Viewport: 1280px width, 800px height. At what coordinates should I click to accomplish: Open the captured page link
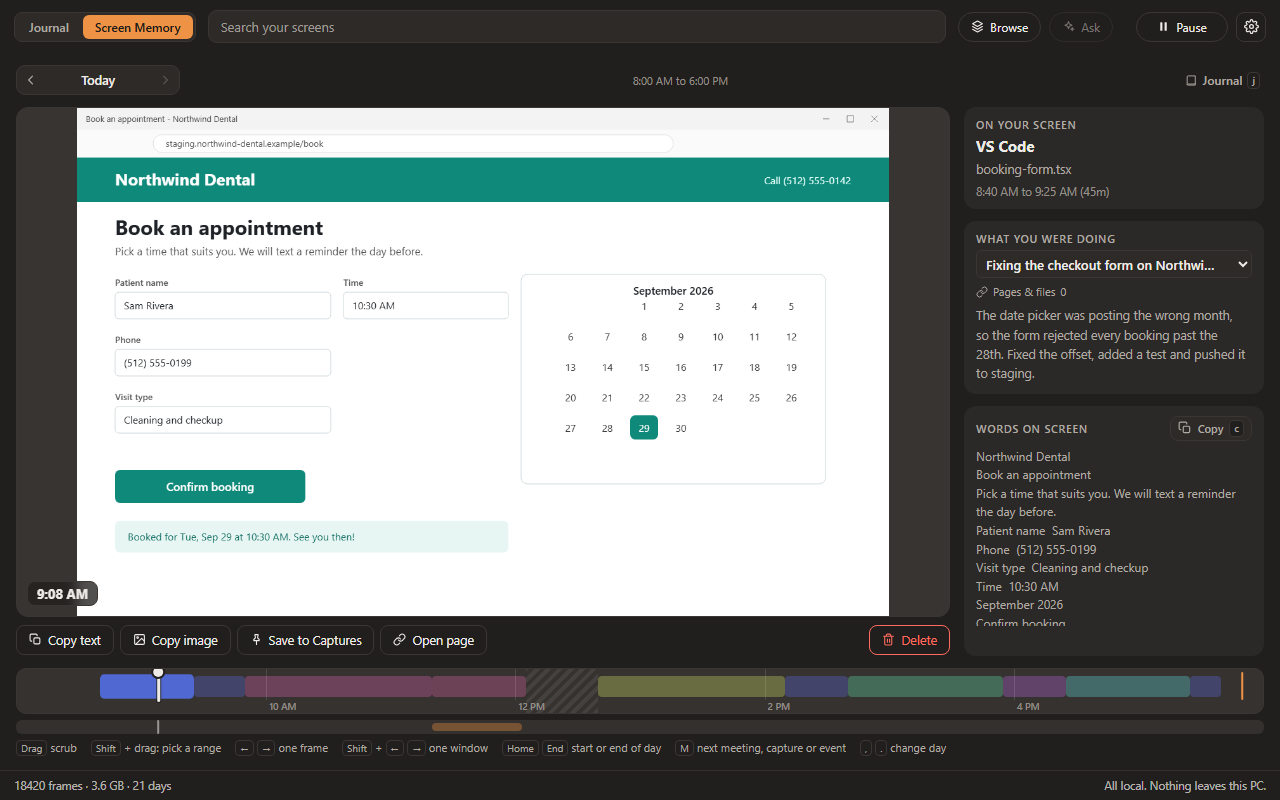433,640
